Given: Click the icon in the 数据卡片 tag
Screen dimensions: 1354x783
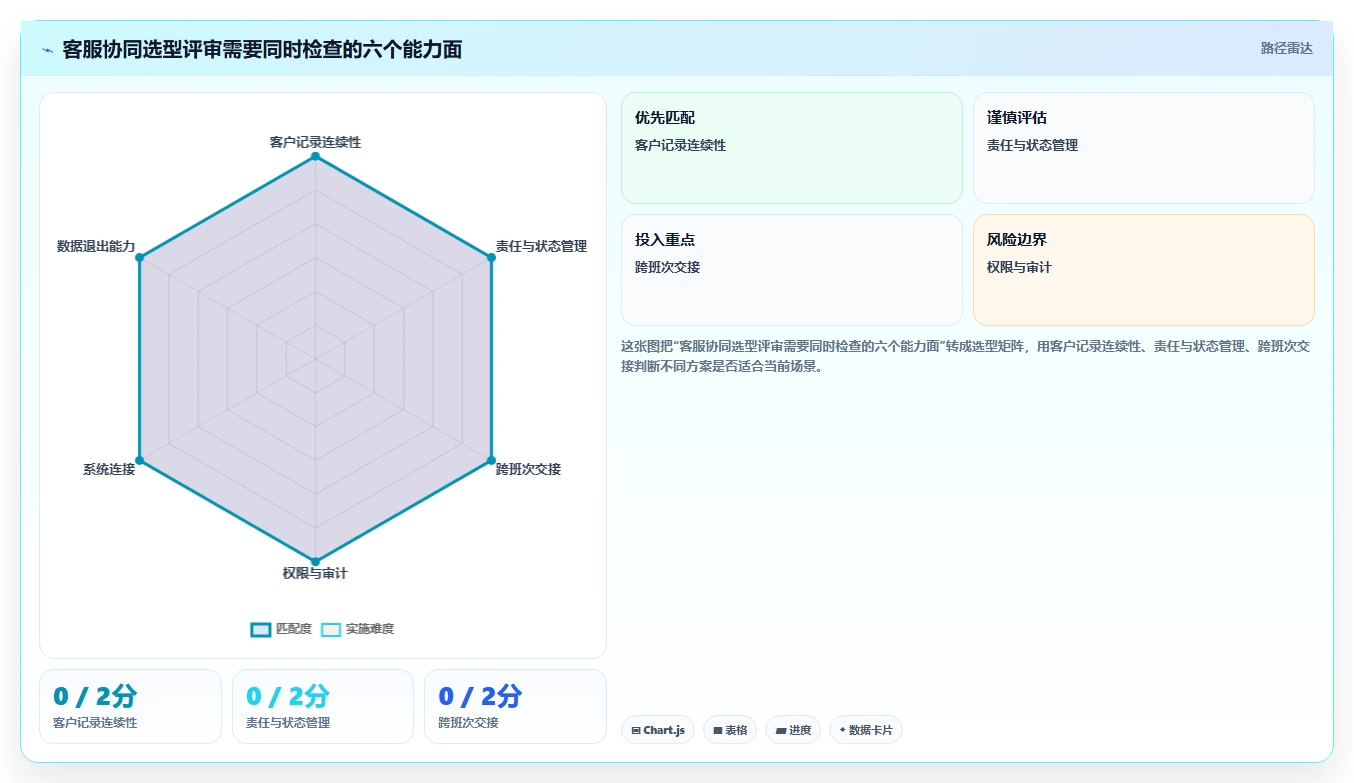Looking at the screenshot, I should (842, 730).
